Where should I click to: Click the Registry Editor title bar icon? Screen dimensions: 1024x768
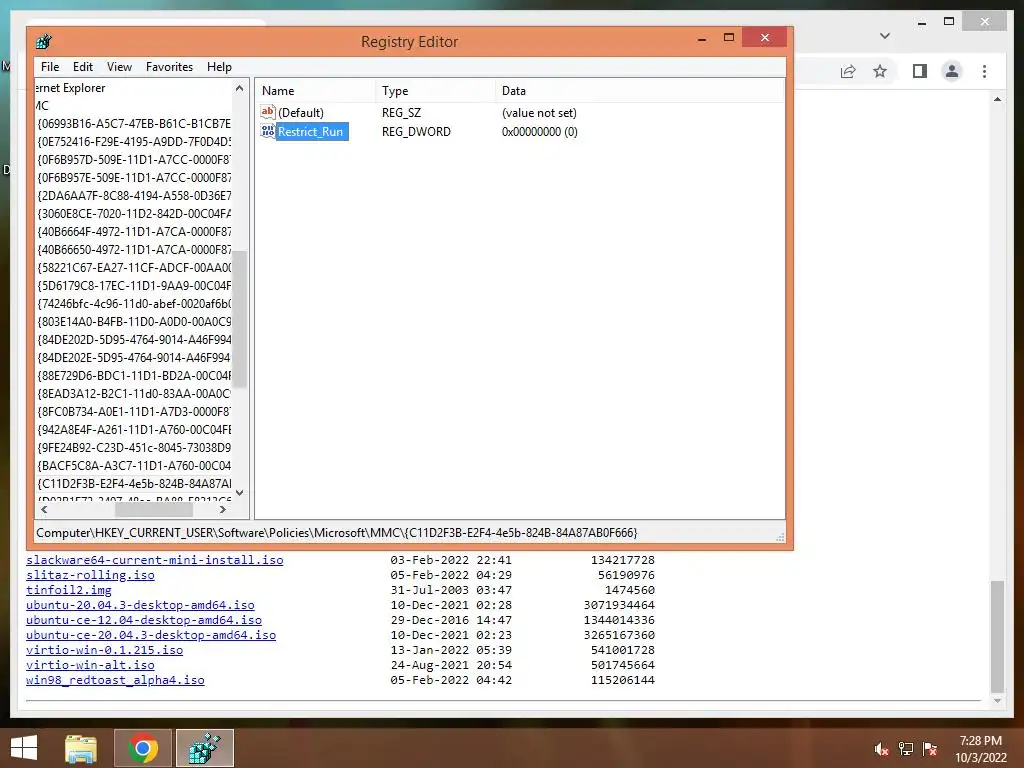pos(44,42)
